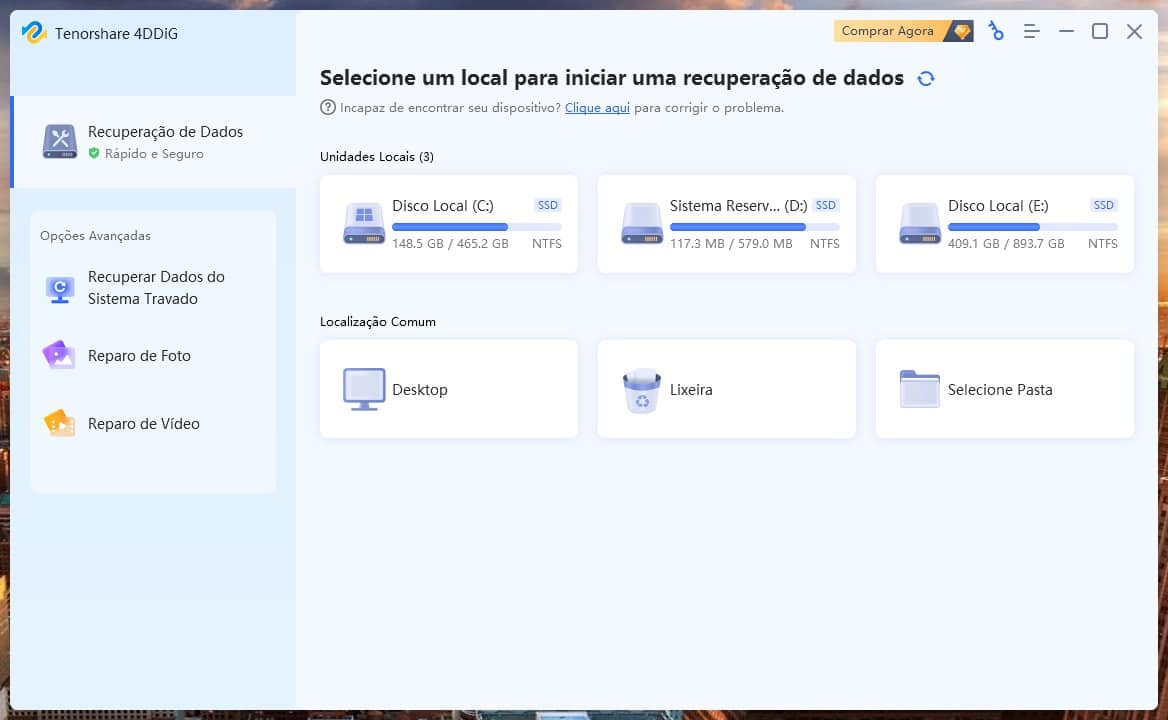Select the Disco Local (E:) drive icon
The width and height of the screenshot is (1168, 720).
tap(919, 224)
